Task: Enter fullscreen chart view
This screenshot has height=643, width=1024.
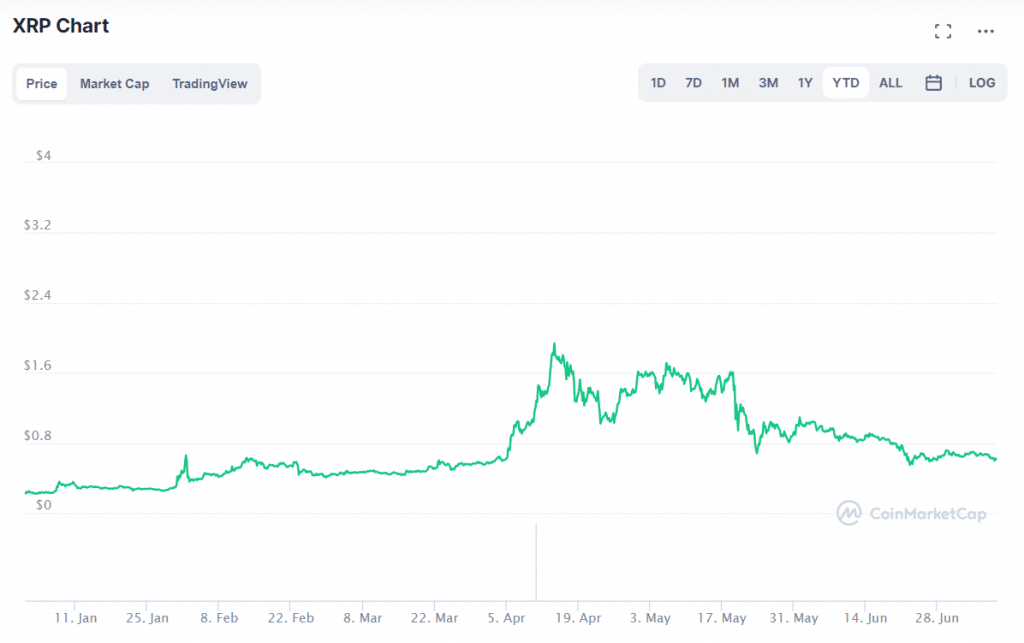Action: [942, 31]
